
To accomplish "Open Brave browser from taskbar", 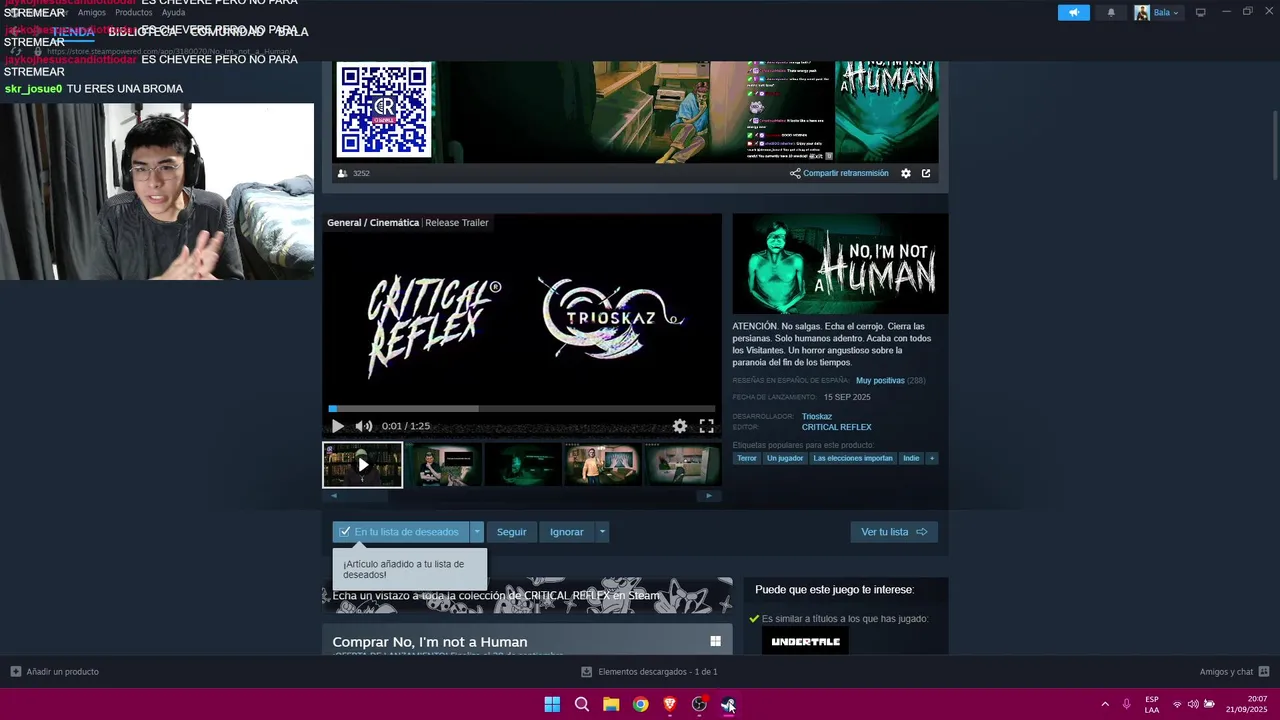I will [x=669, y=704].
